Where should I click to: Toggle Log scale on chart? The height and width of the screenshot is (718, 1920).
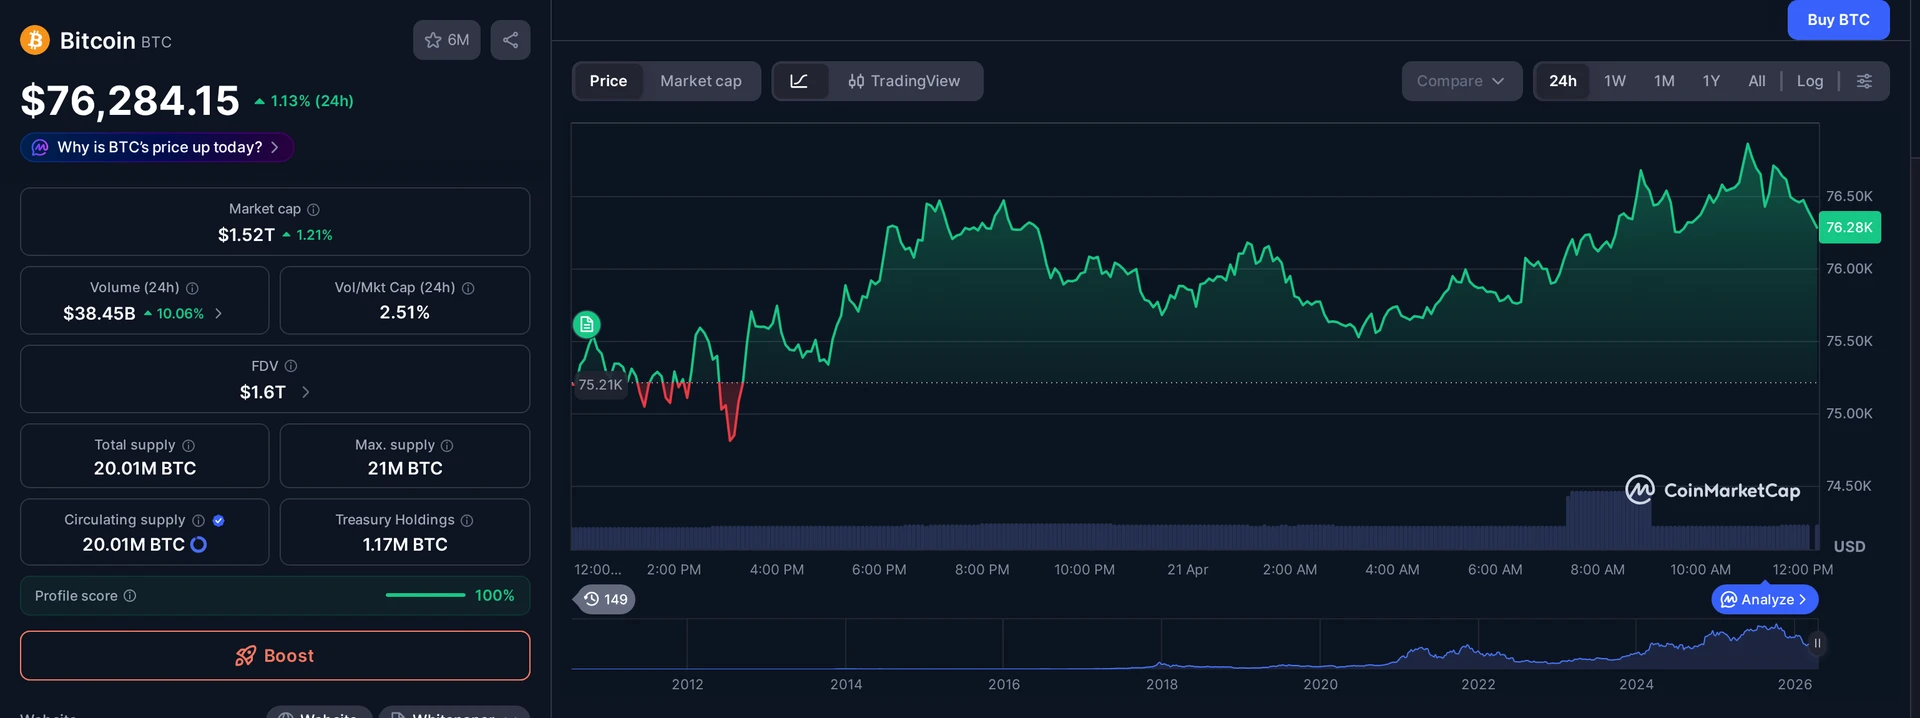click(x=1810, y=81)
